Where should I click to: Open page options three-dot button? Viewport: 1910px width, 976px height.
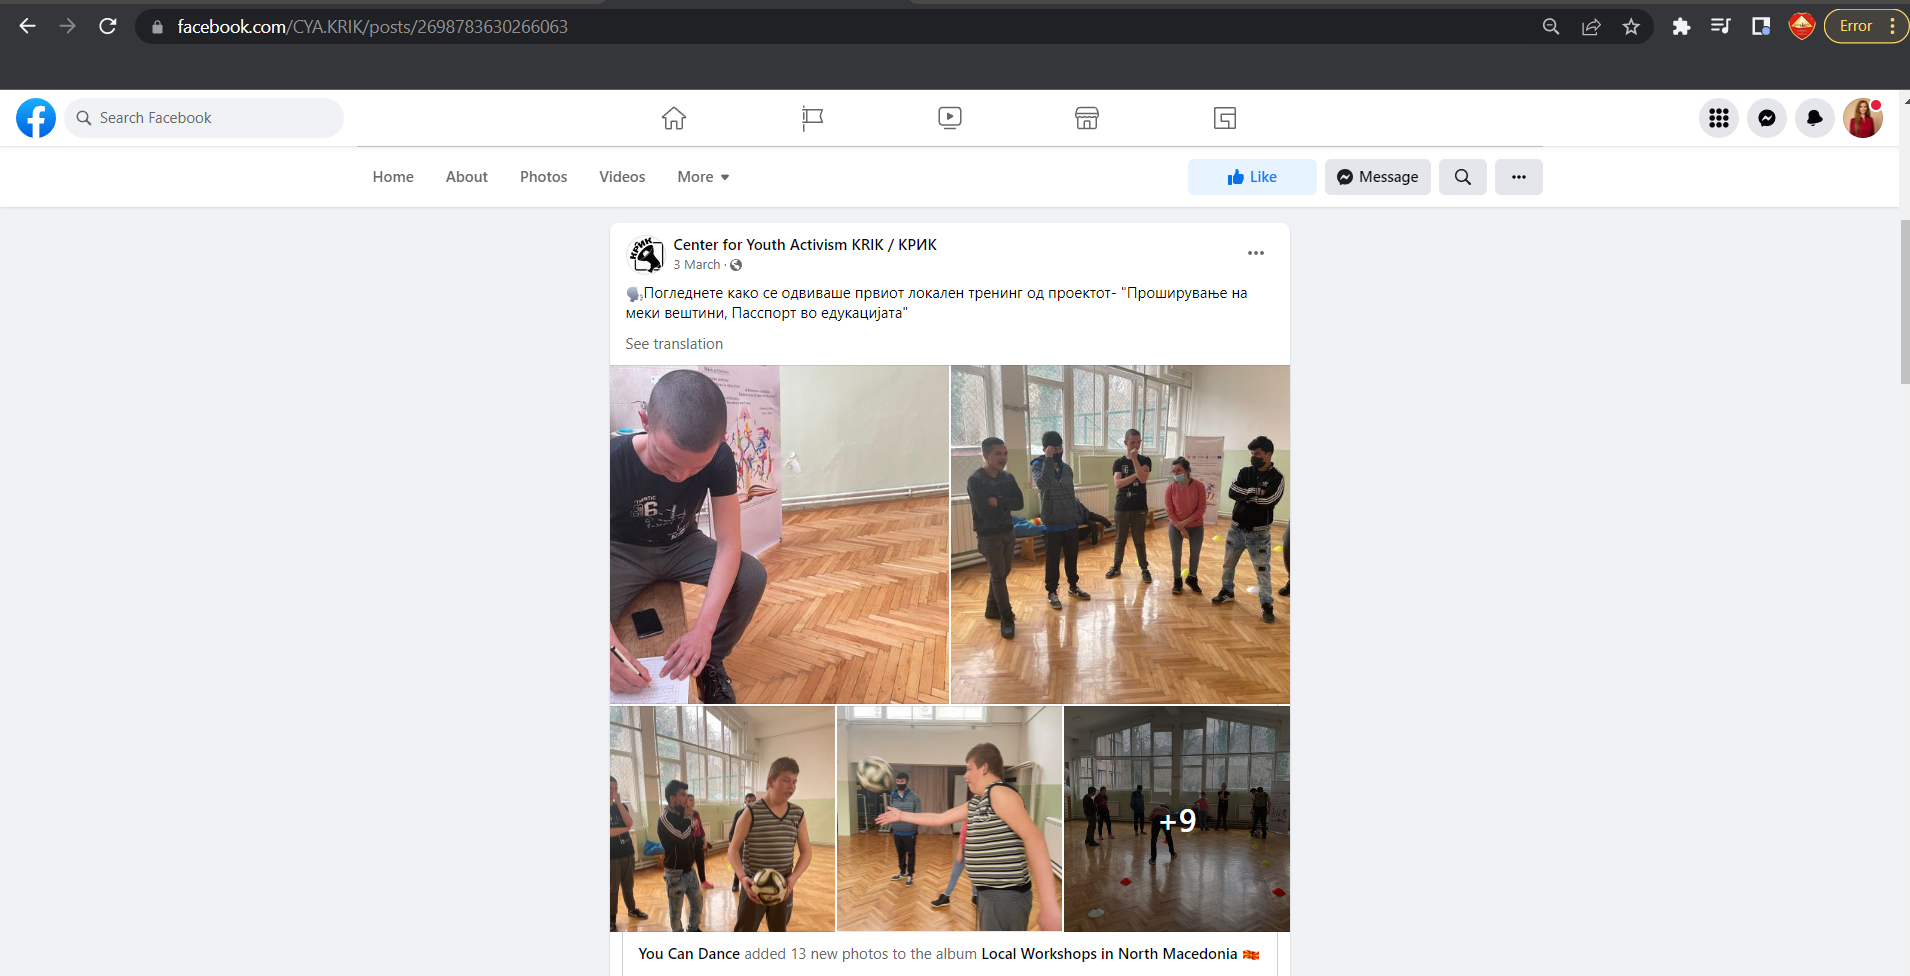[x=1519, y=177]
